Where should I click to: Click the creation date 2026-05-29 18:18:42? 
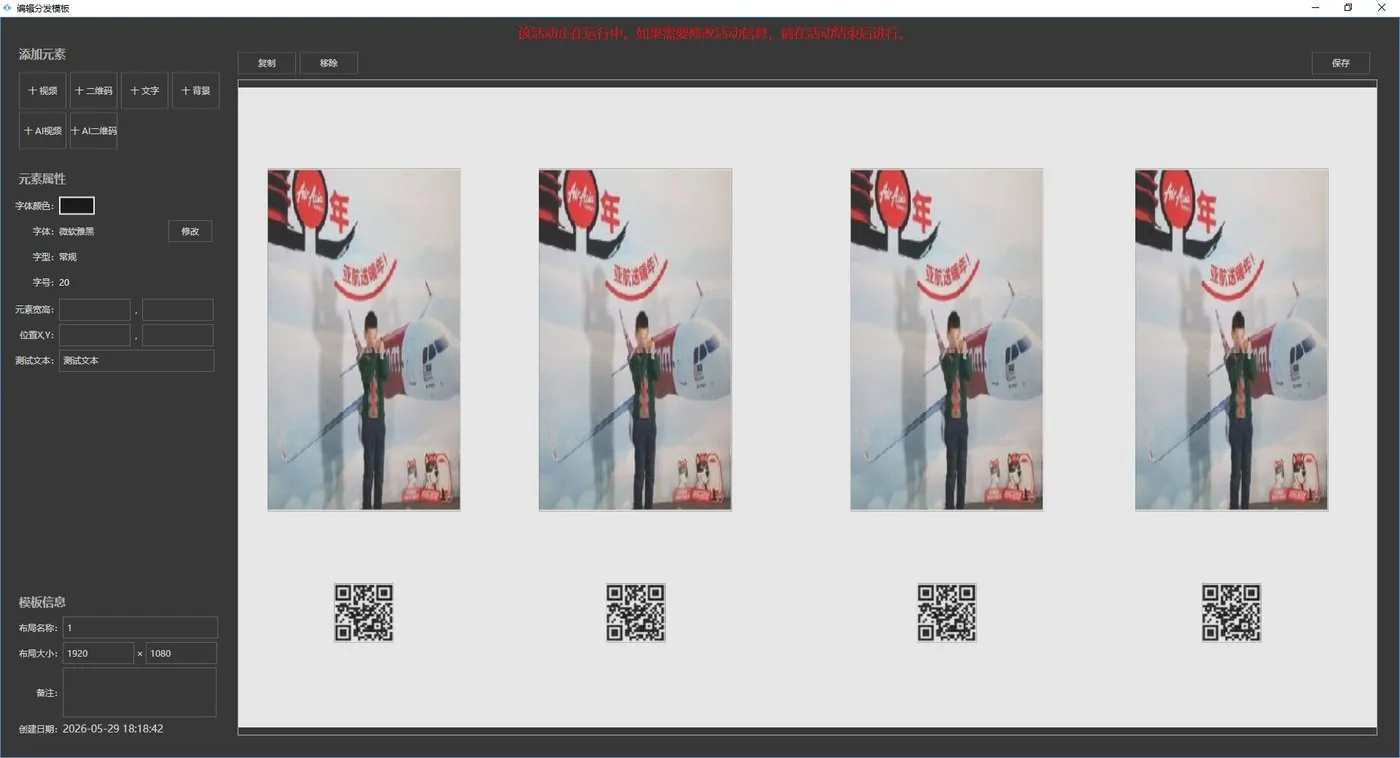(113, 729)
